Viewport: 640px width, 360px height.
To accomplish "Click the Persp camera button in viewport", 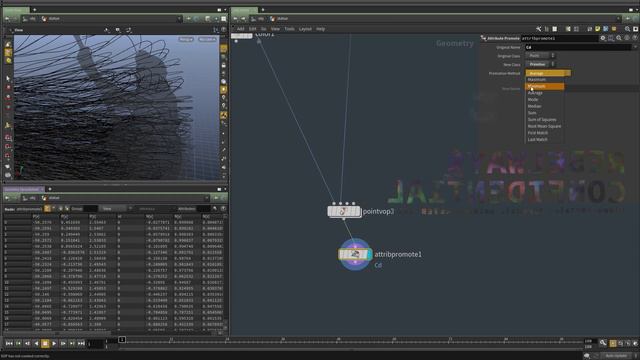I will click(186, 39).
